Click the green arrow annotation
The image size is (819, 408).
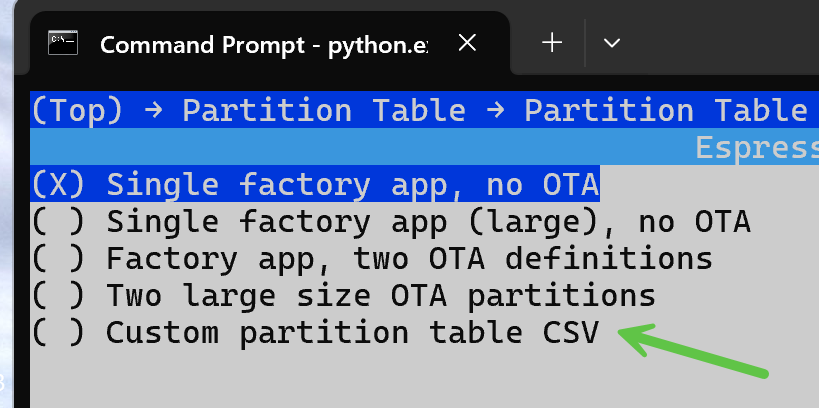point(690,352)
